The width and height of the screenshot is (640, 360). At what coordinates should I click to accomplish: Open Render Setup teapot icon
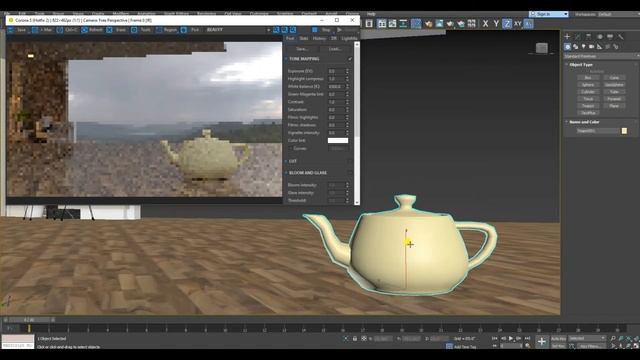429,24
